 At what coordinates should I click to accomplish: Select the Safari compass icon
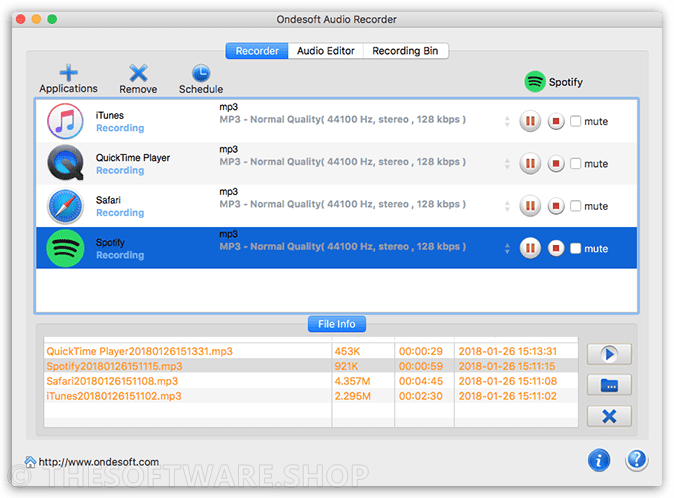tap(65, 206)
